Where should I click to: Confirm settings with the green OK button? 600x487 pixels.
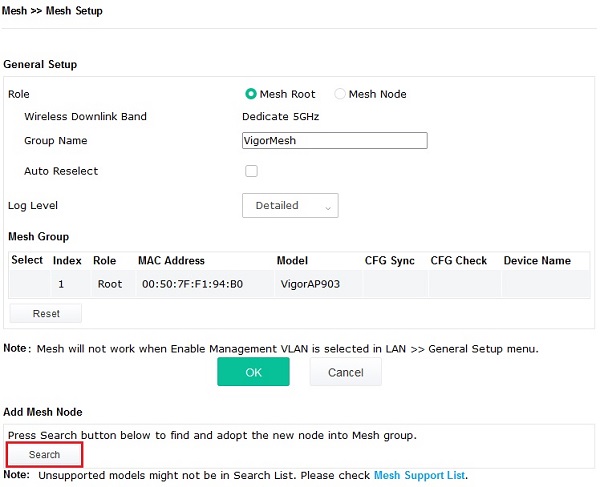[x=253, y=372]
